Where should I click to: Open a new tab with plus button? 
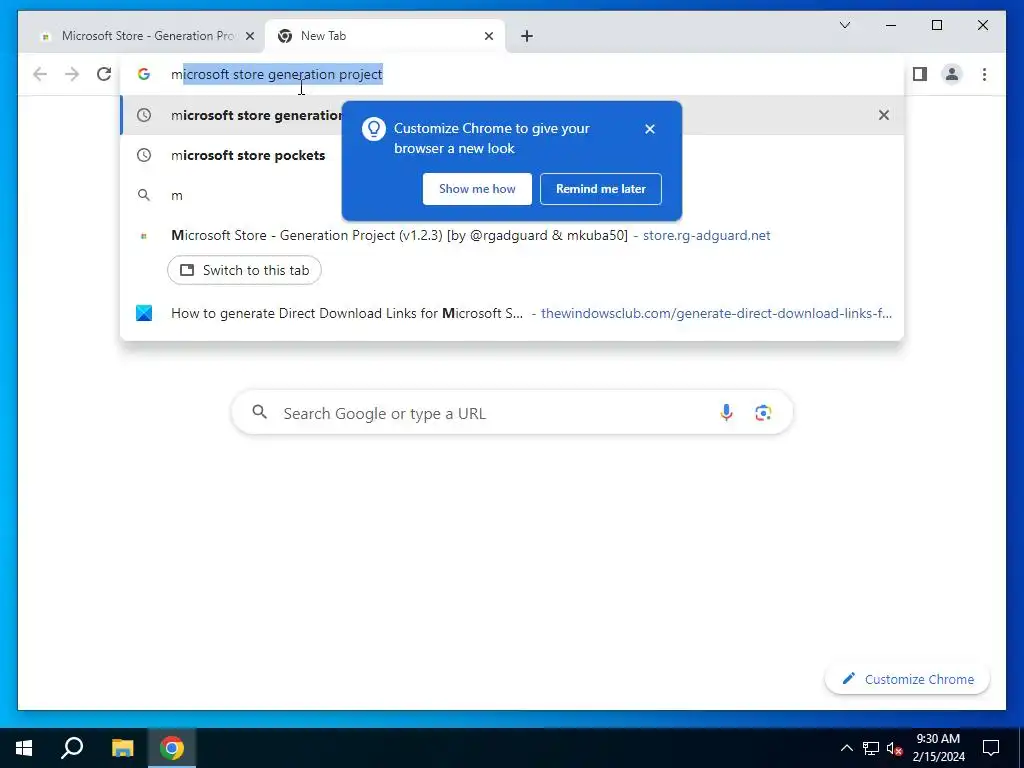pos(527,36)
